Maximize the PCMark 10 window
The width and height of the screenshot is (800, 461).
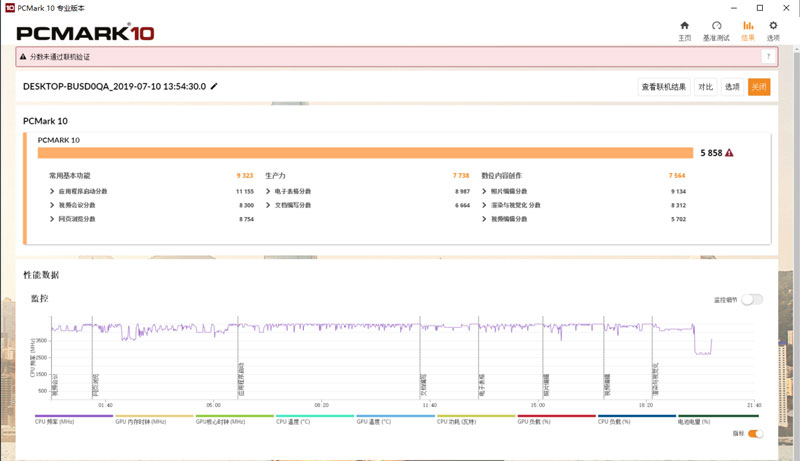coord(760,8)
